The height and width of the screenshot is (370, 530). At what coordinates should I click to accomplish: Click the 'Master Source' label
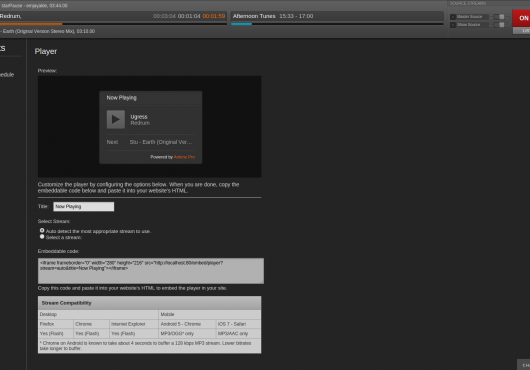[x=469, y=17]
